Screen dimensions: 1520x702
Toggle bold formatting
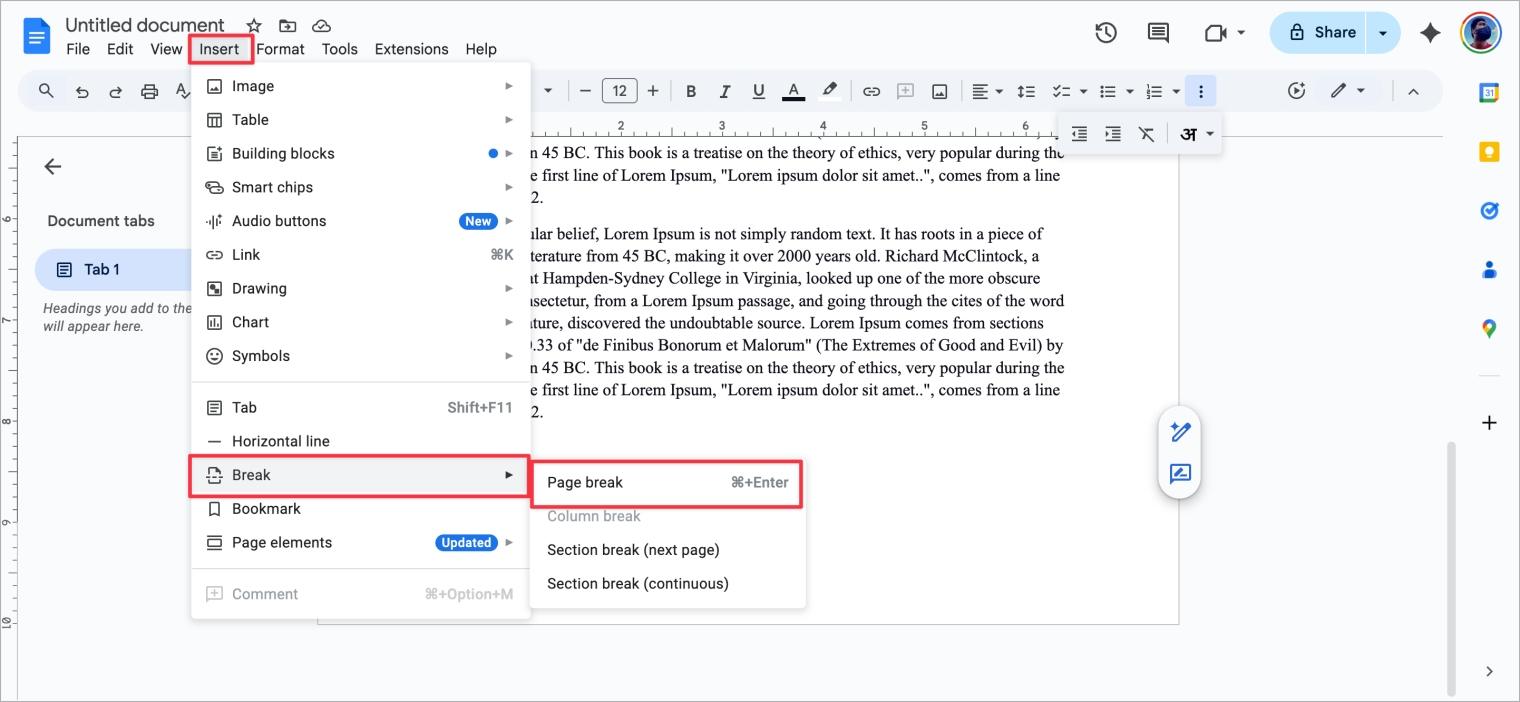[x=691, y=91]
